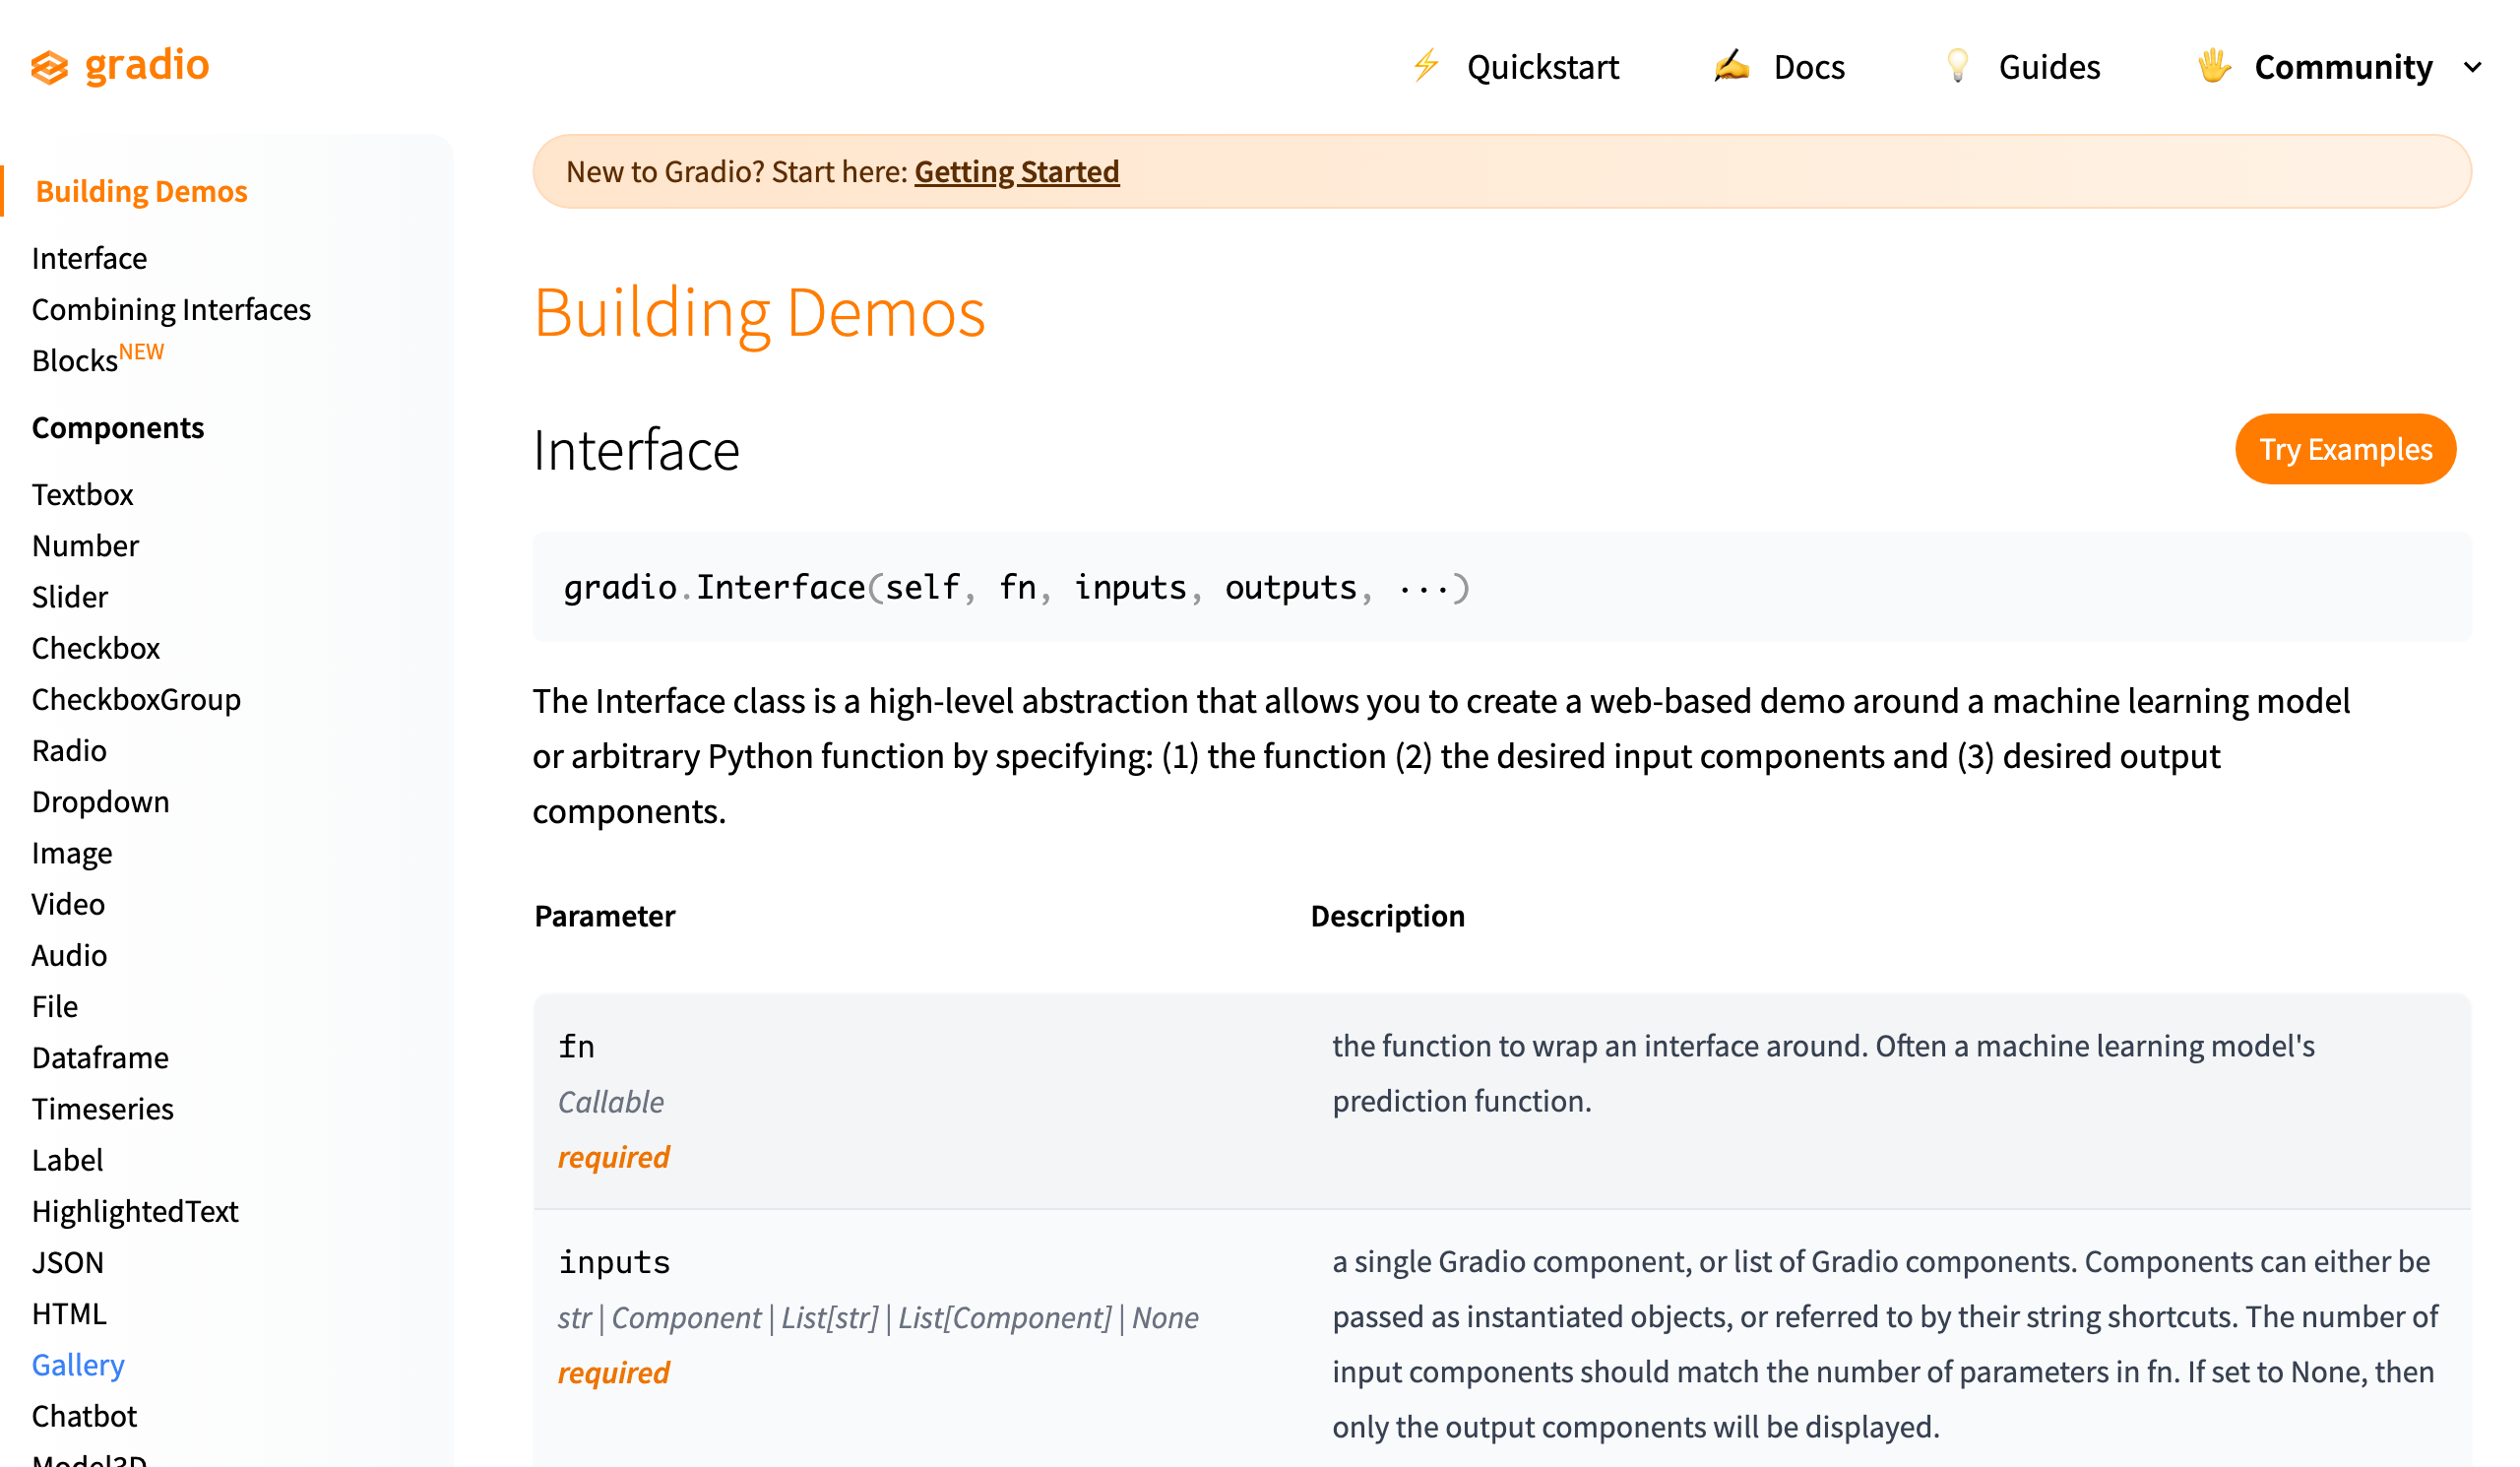Click the Description column header
The height and width of the screenshot is (1467, 2520).
click(1387, 916)
